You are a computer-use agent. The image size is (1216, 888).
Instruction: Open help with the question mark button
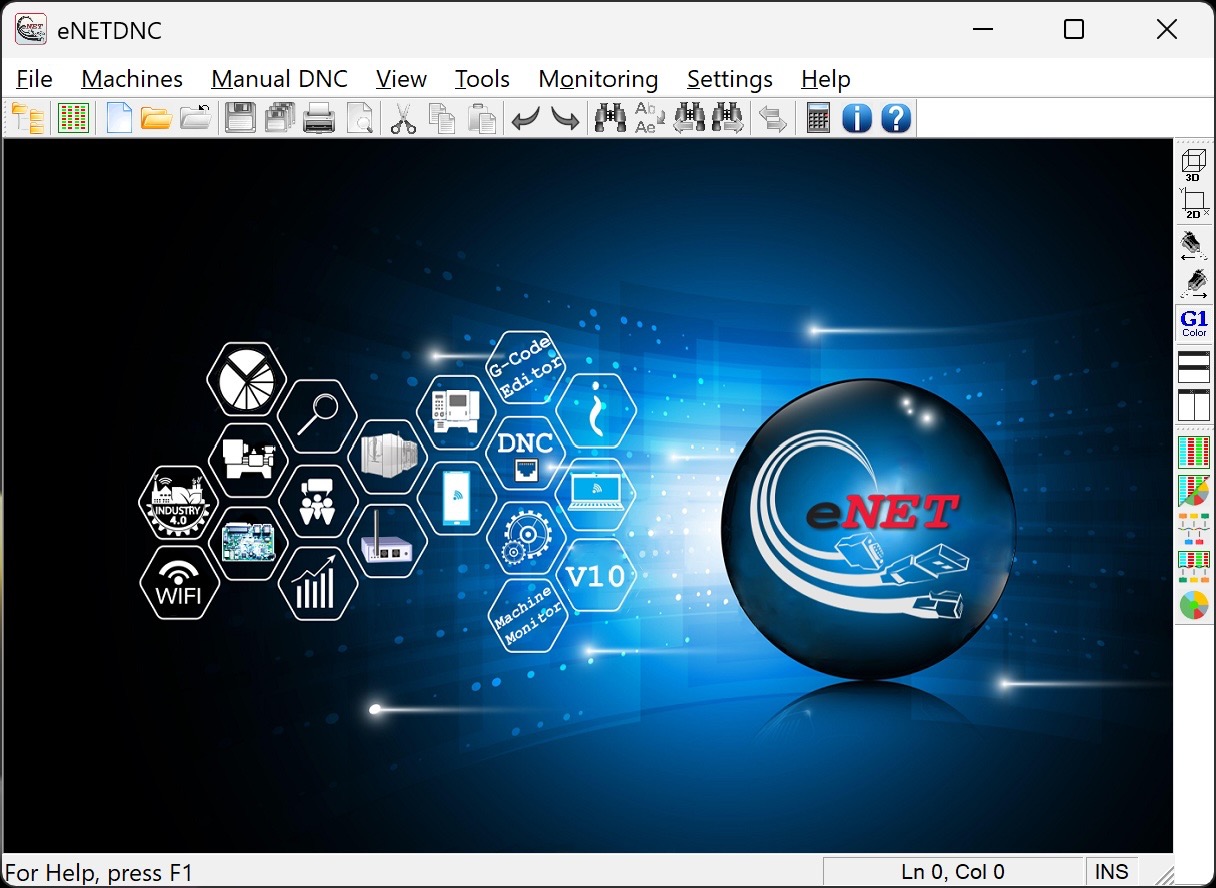click(895, 118)
